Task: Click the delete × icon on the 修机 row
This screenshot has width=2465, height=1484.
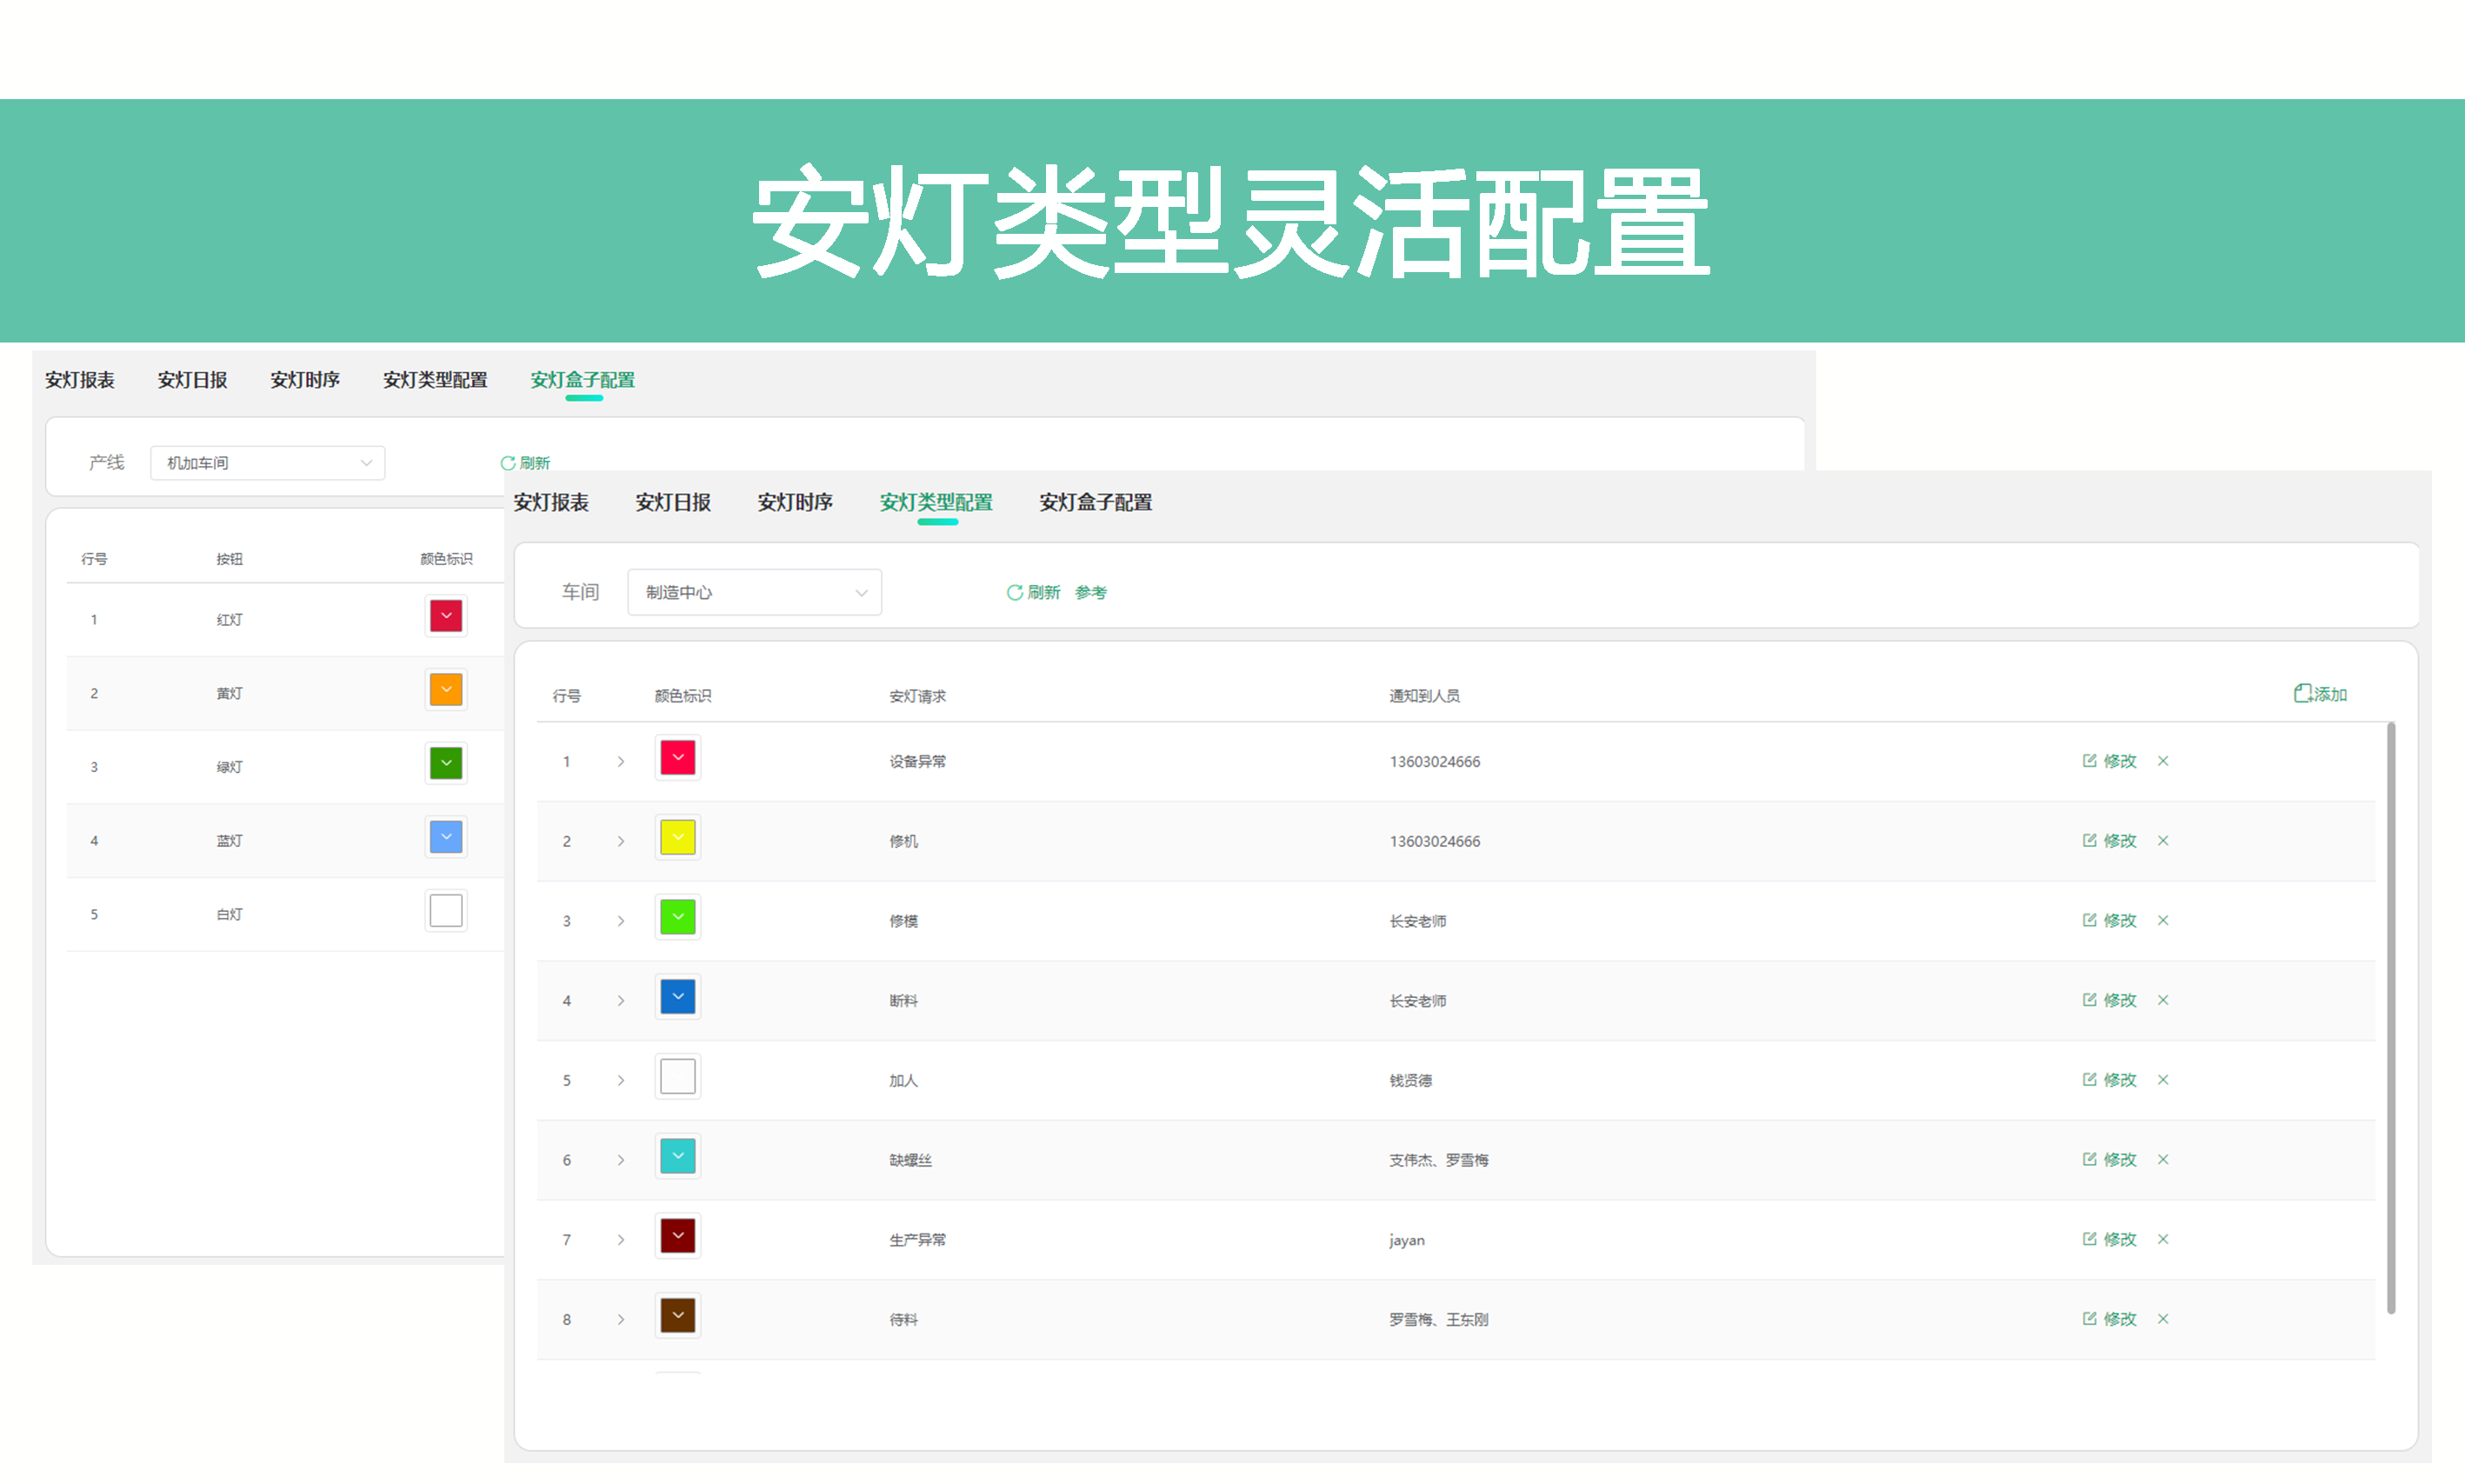Action: coord(2163,841)
